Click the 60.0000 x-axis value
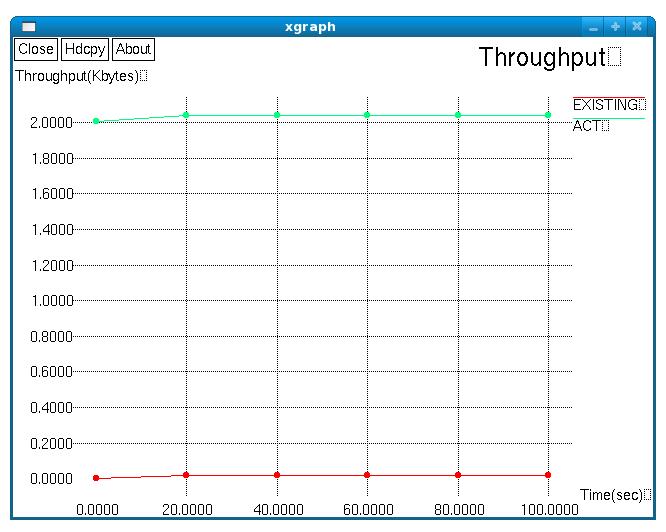 pyautogui.click(x=368, y=509)
